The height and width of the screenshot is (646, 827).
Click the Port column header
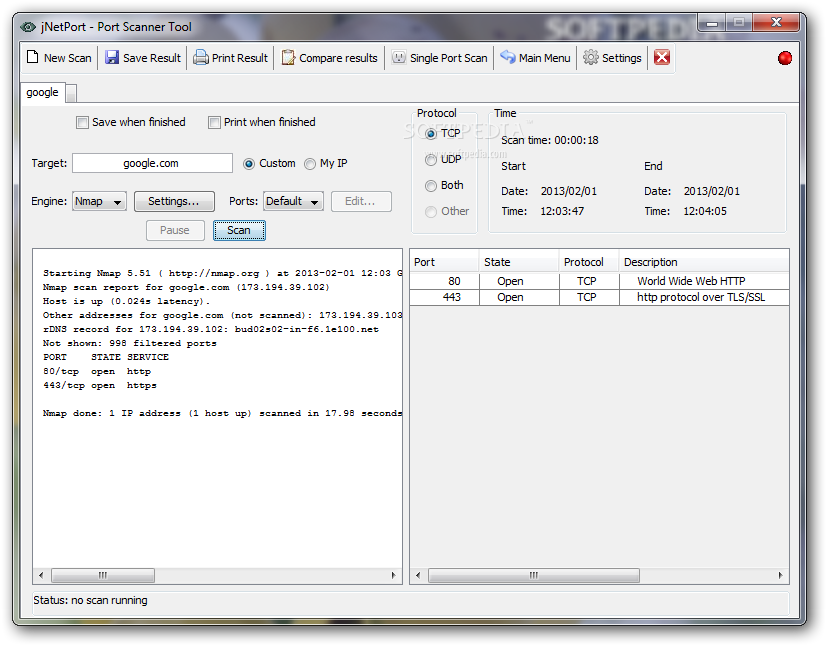(x=445, y=262)
